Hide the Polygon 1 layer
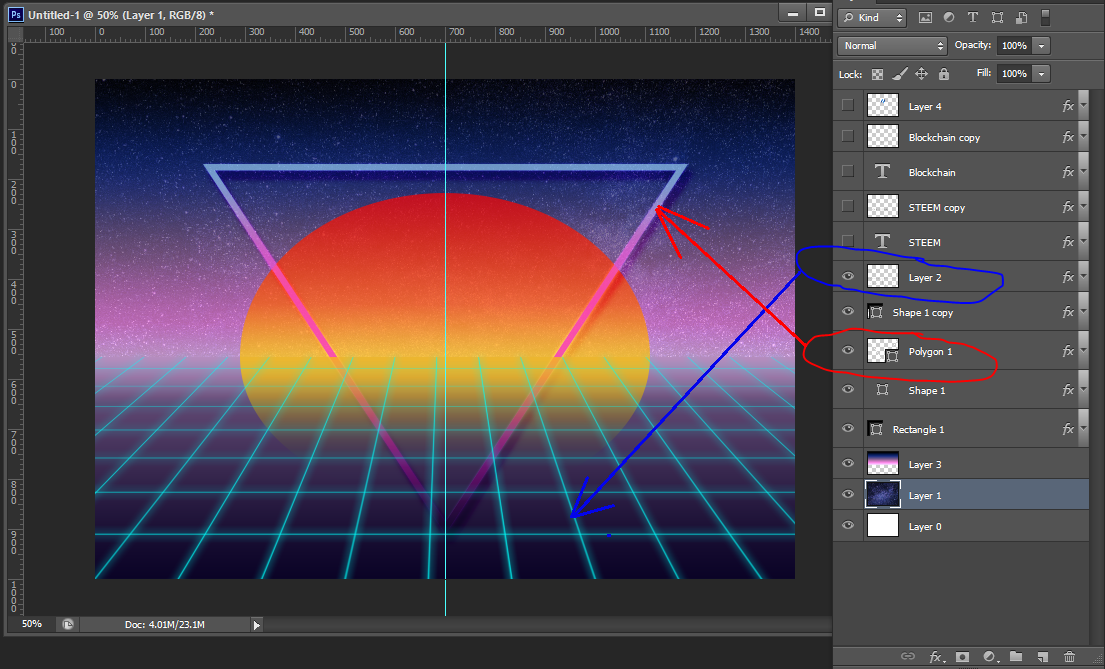 pos(848,350)
